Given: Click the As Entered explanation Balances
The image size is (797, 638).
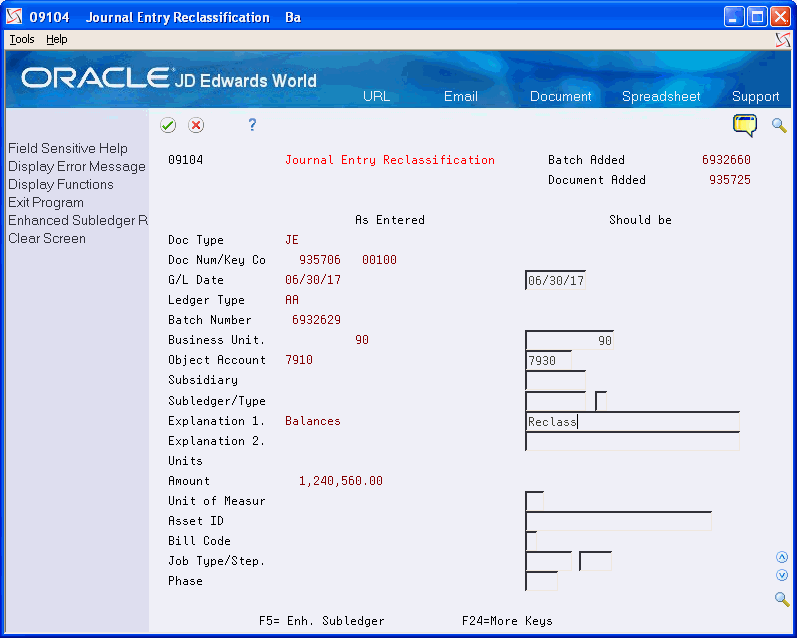Looking at the screenshot, I should tap(313, 421).
